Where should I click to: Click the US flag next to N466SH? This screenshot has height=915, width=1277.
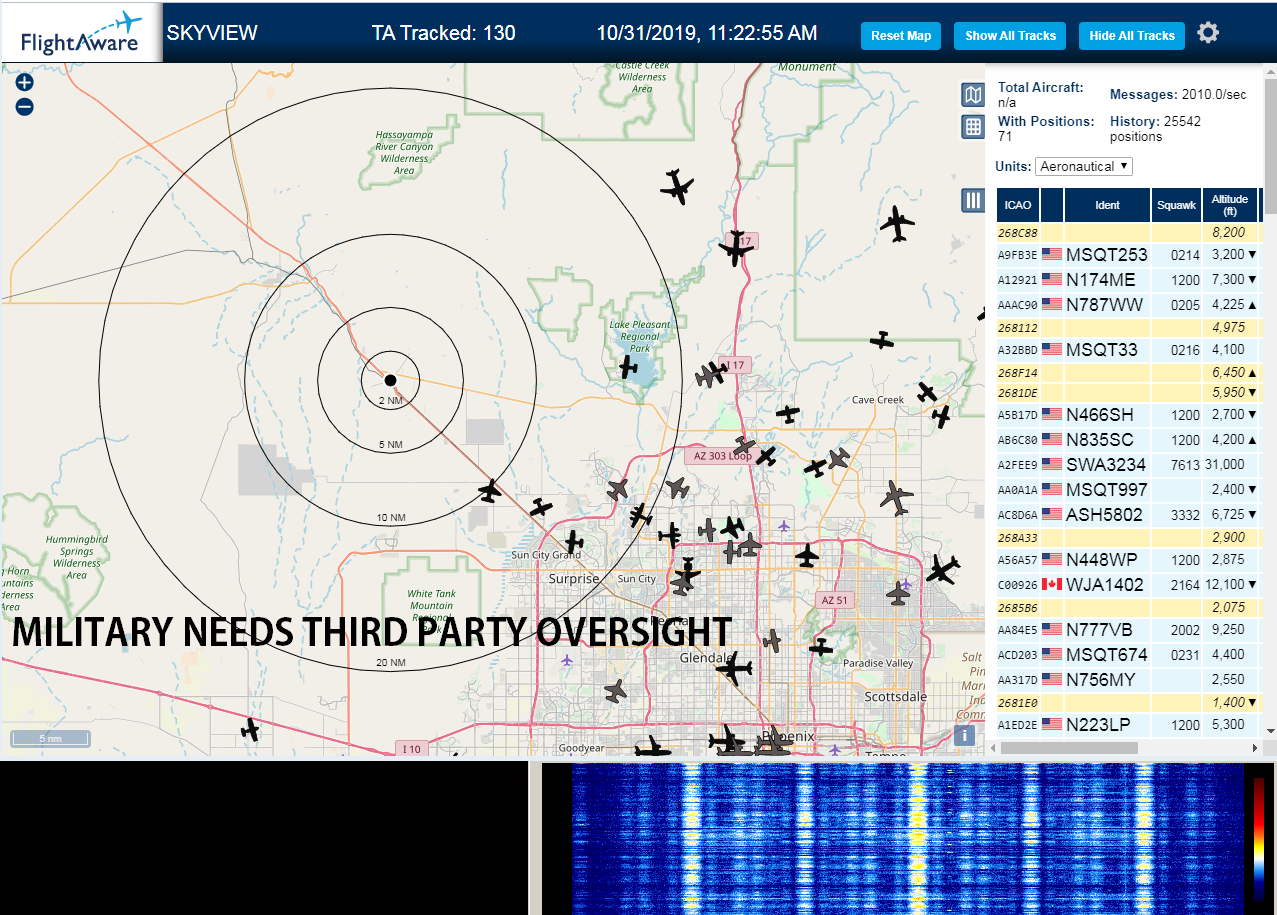pyautogui.click(x=1052, y=414)
